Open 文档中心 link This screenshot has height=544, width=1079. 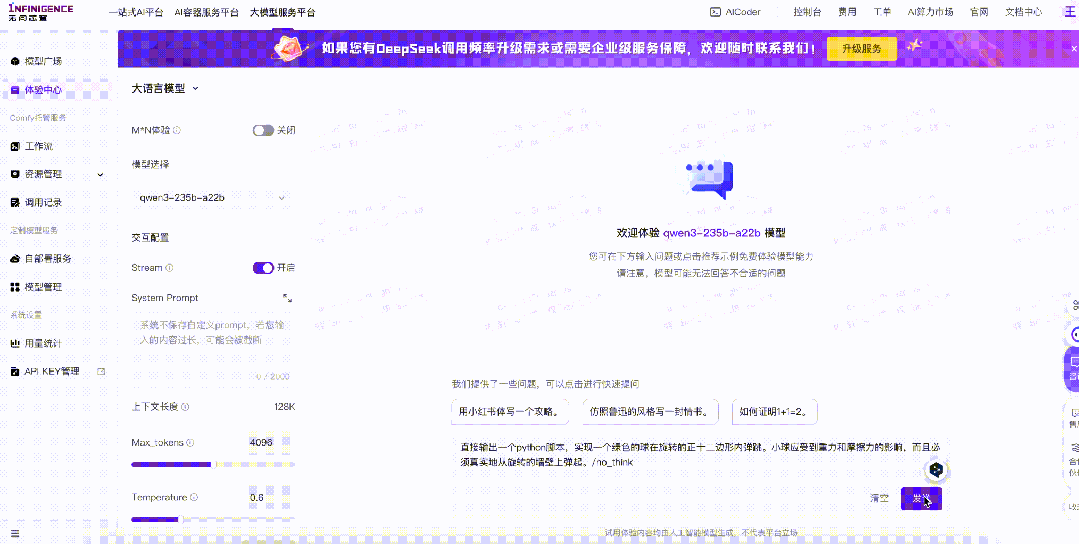pyautogui.click(x=1024, y=12)
